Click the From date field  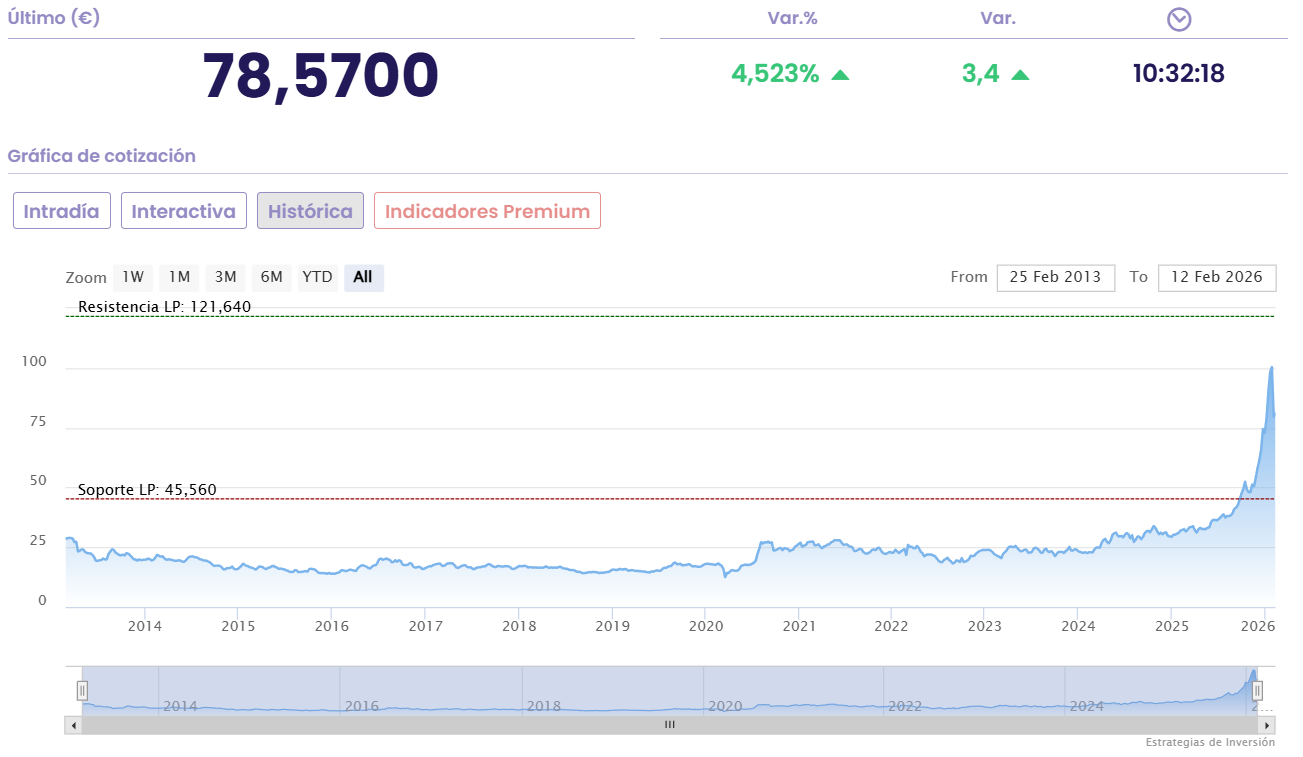click(1055, 277)
